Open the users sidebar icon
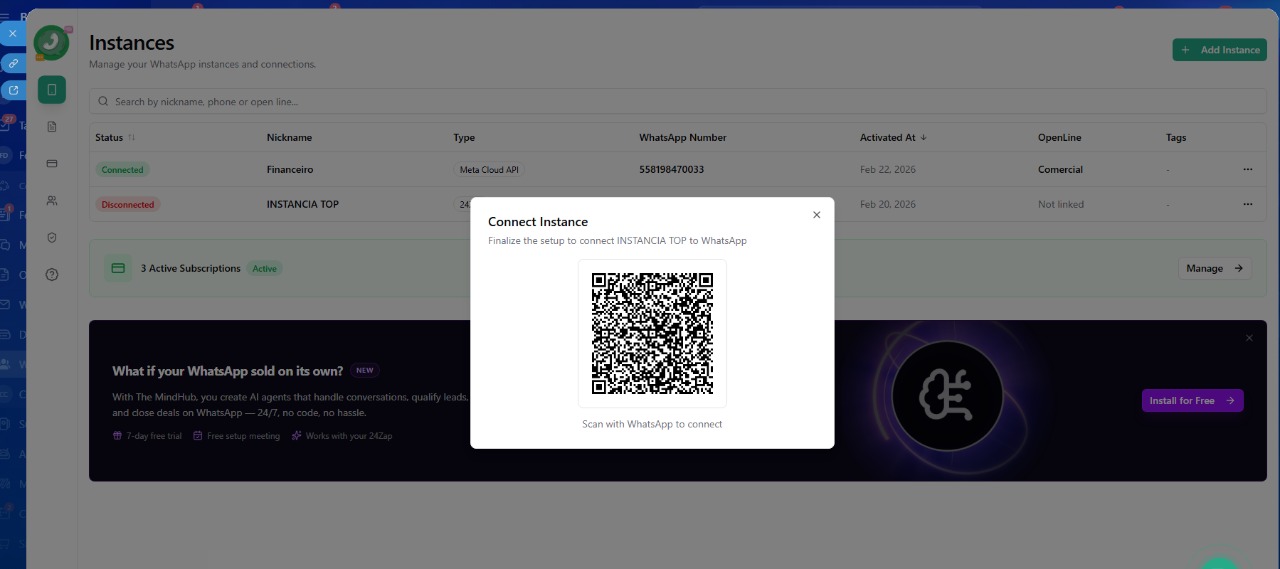This screenshot has width=1280, height=569. tap(52, 201)
